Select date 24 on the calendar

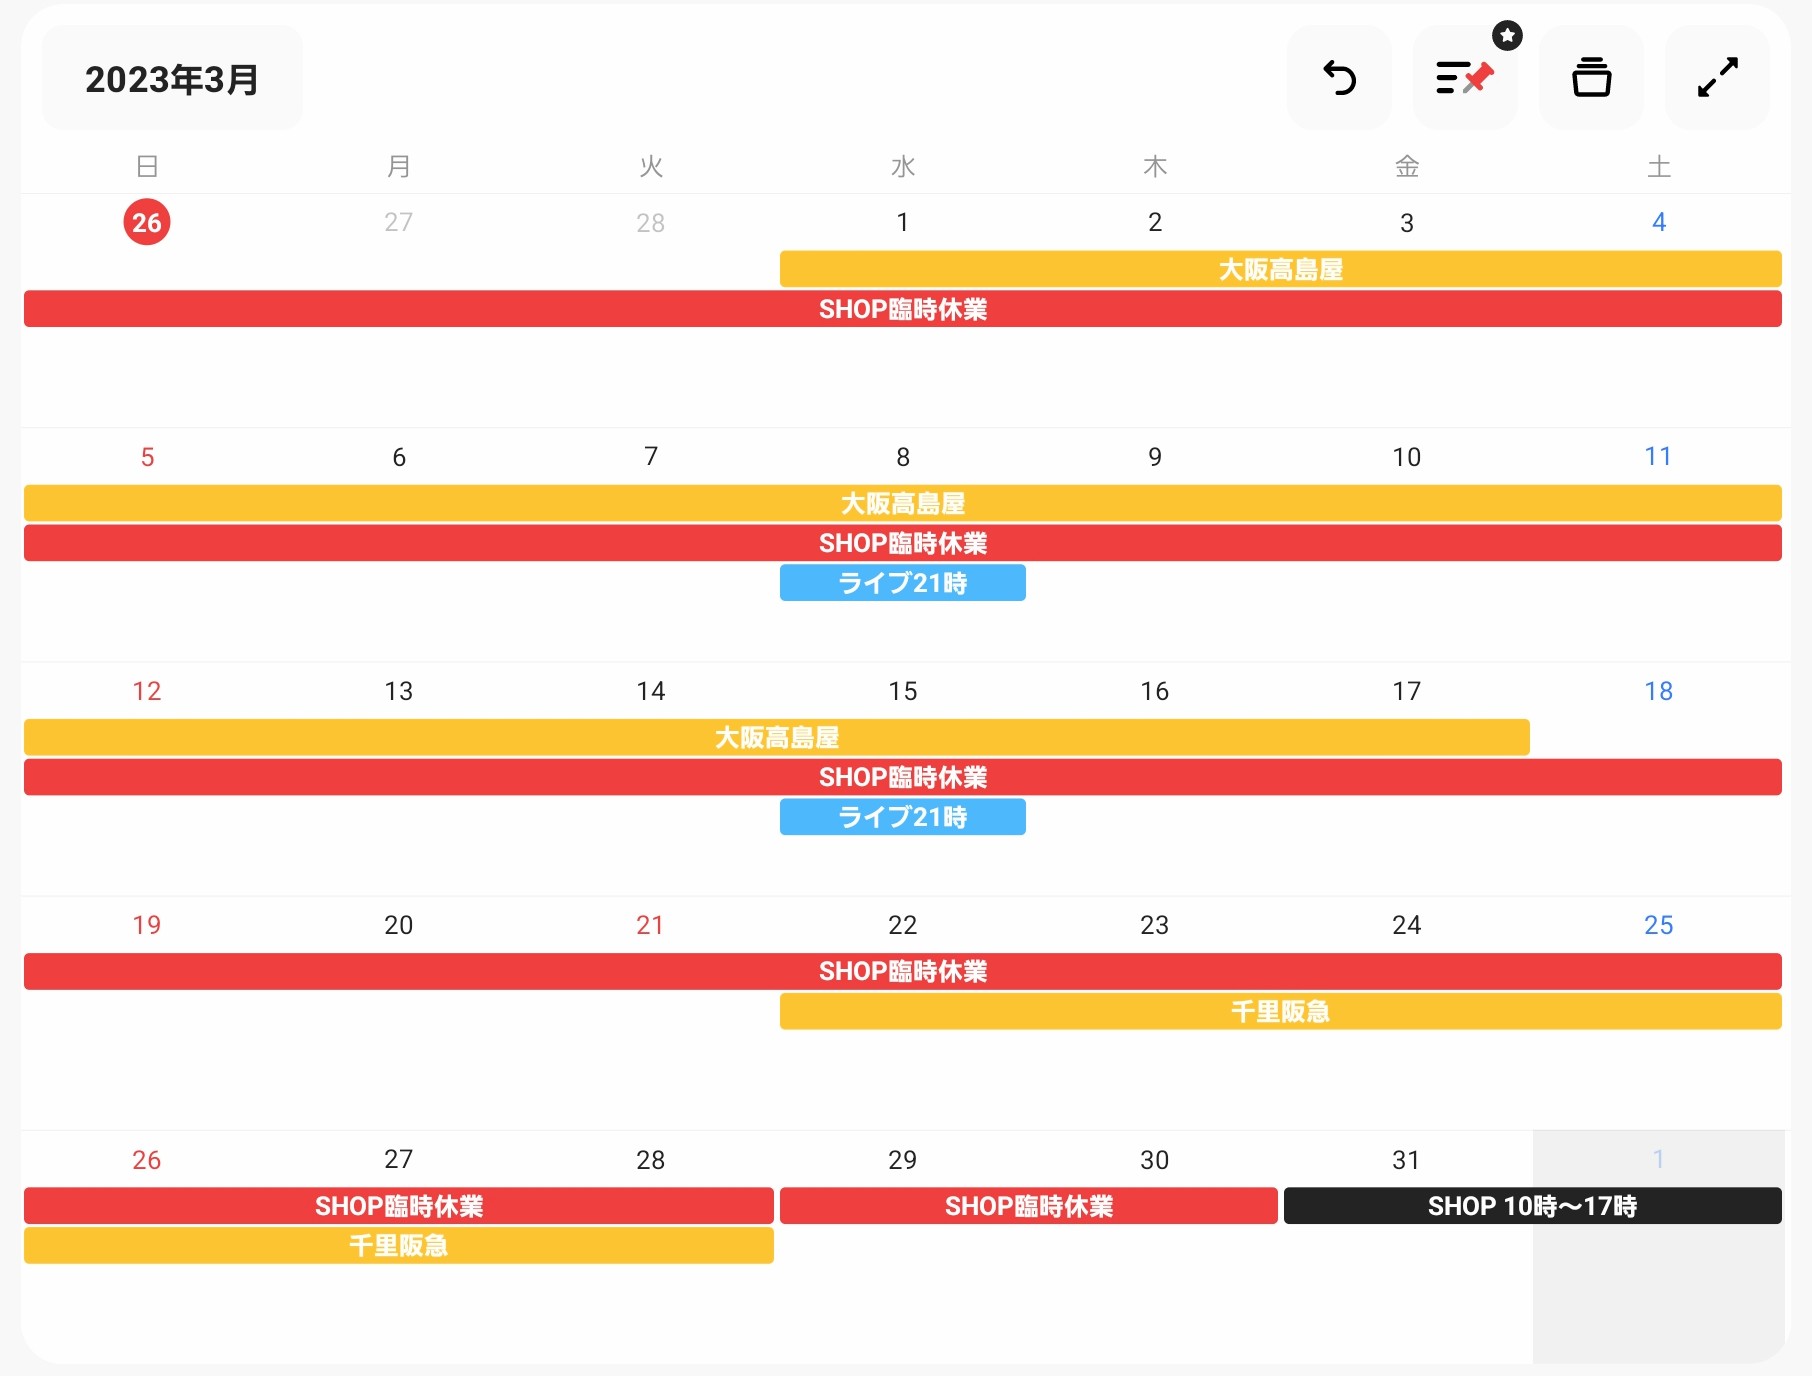tap(1407, 925)
